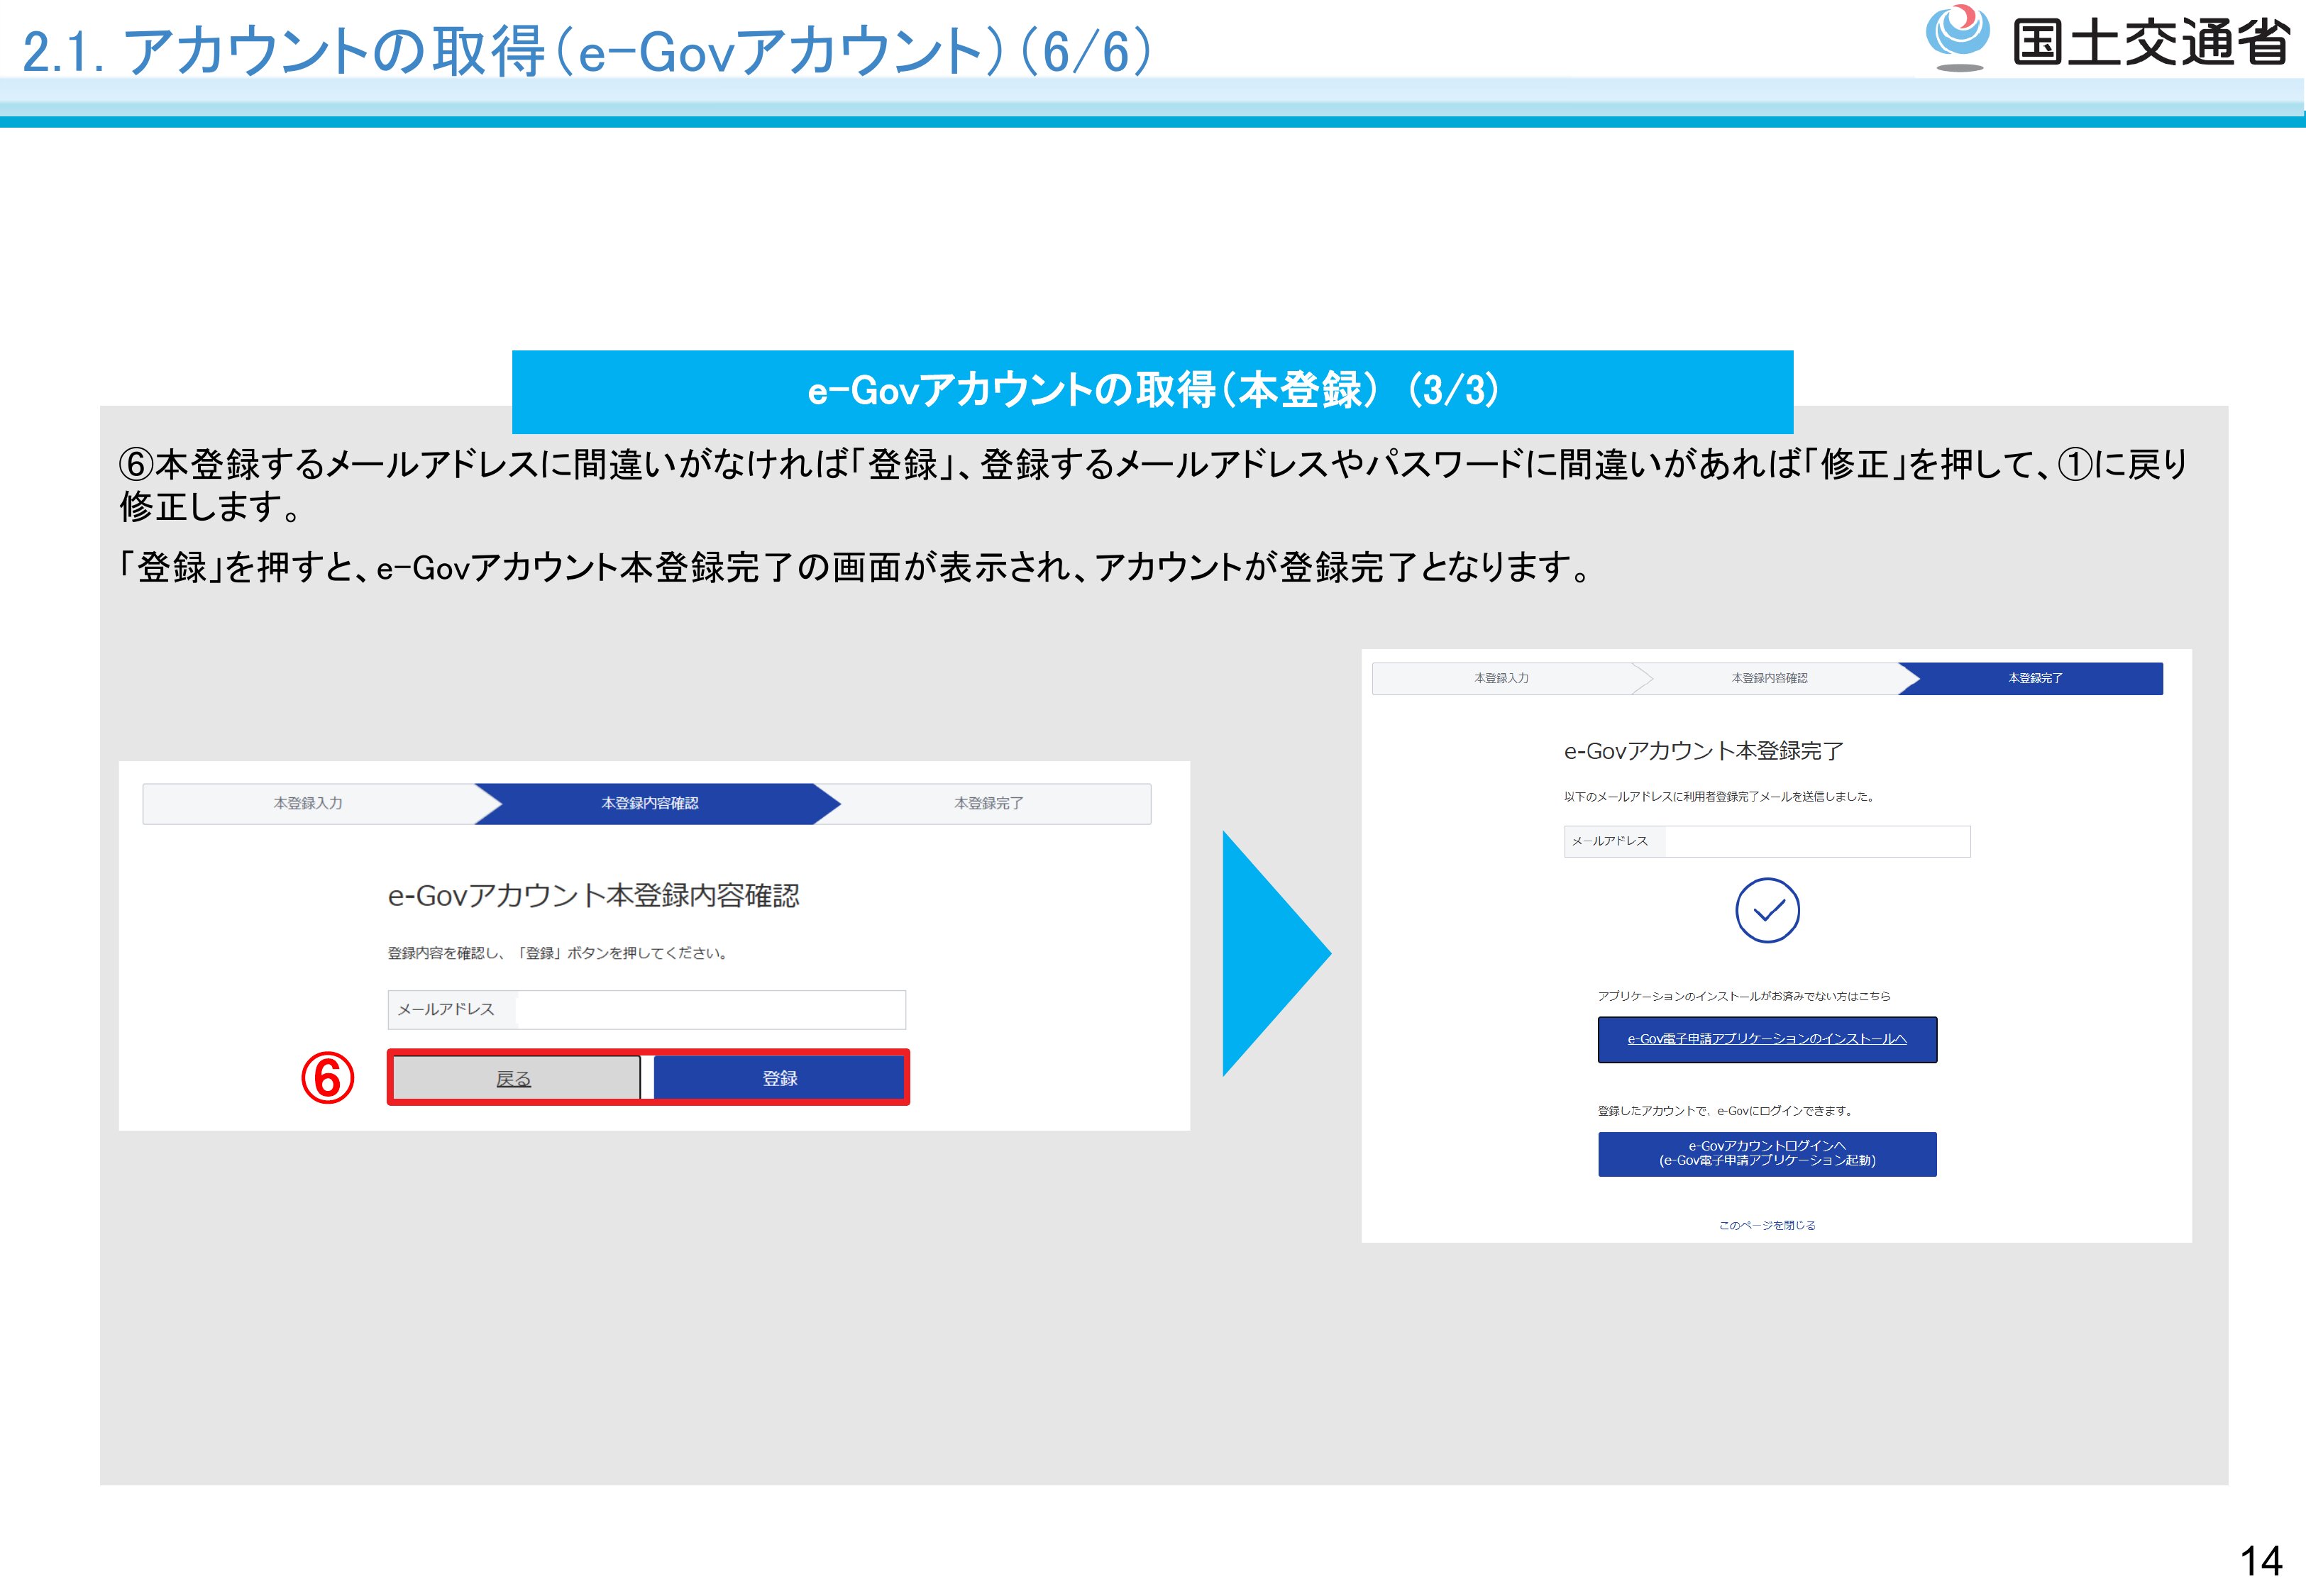Click the e-Govアカウントの取得(本登録) blue banner

point(1152,391)
